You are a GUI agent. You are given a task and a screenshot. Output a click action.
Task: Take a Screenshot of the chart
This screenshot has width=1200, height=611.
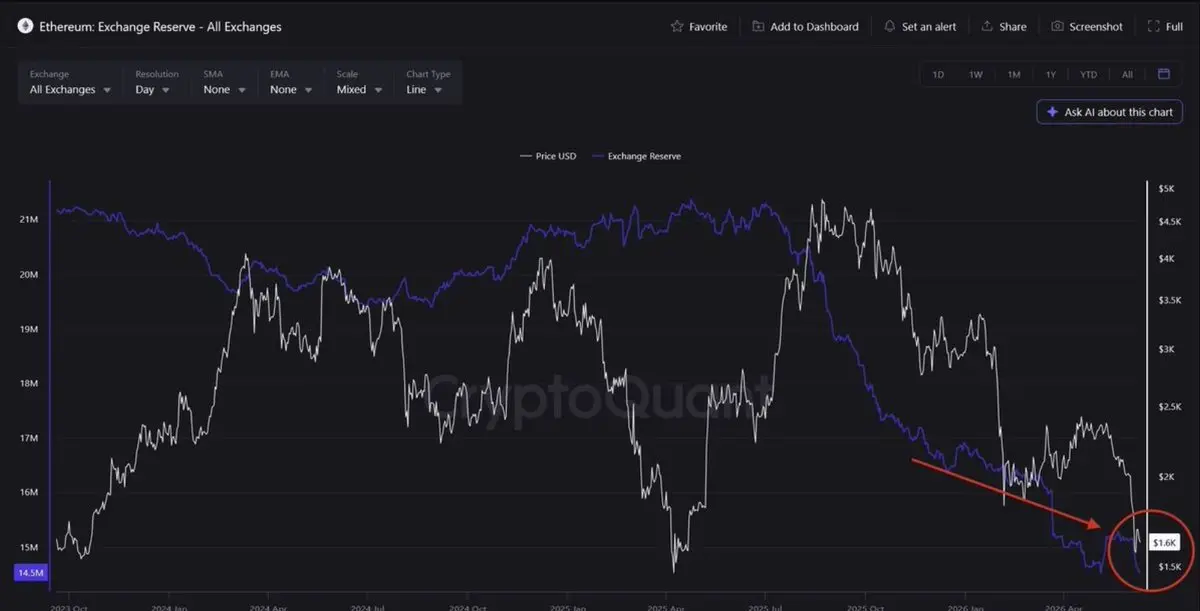1086,26
